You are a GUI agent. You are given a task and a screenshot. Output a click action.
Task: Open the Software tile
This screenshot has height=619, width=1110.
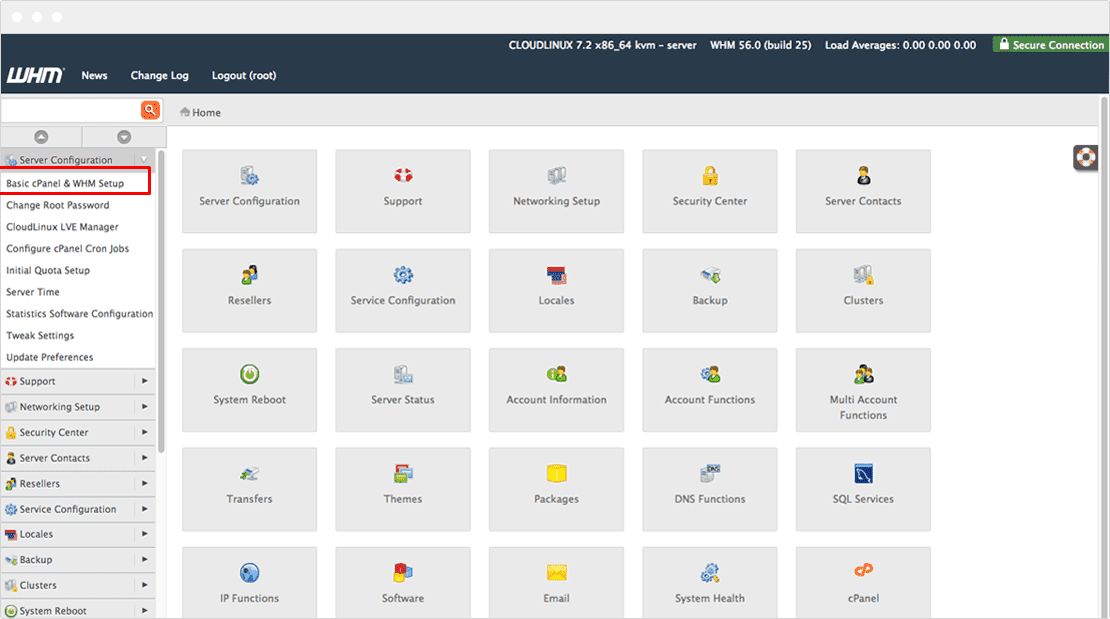click(x=403, y=582)
